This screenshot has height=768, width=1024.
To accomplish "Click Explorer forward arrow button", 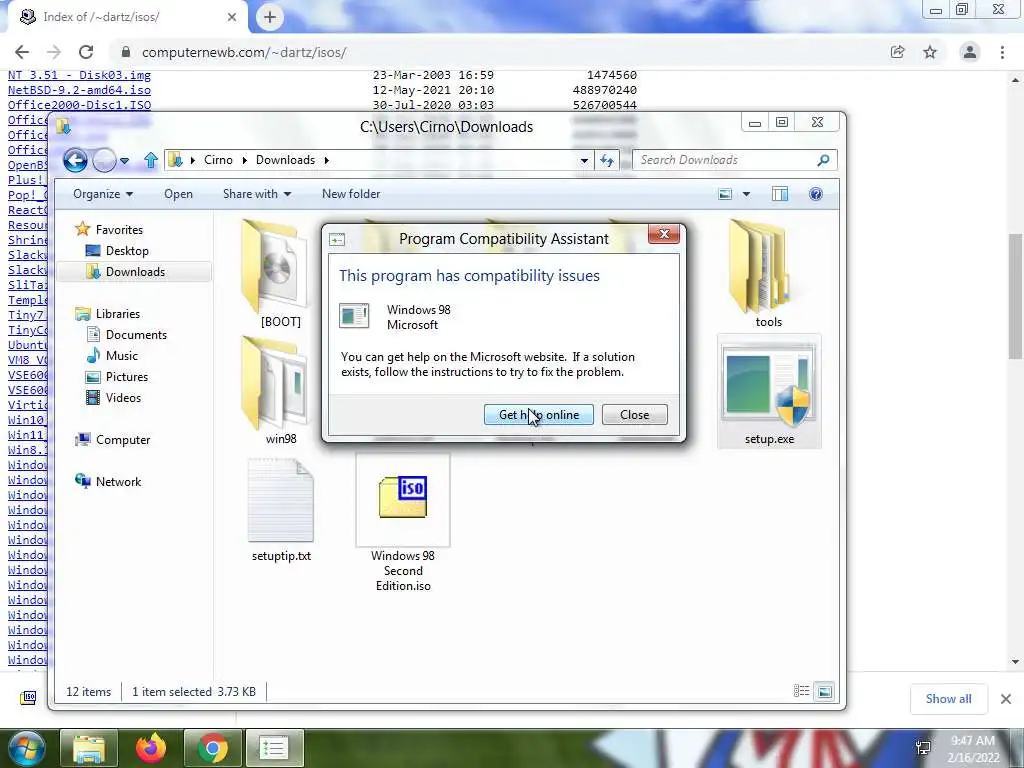I will click(x=104, y=160).
